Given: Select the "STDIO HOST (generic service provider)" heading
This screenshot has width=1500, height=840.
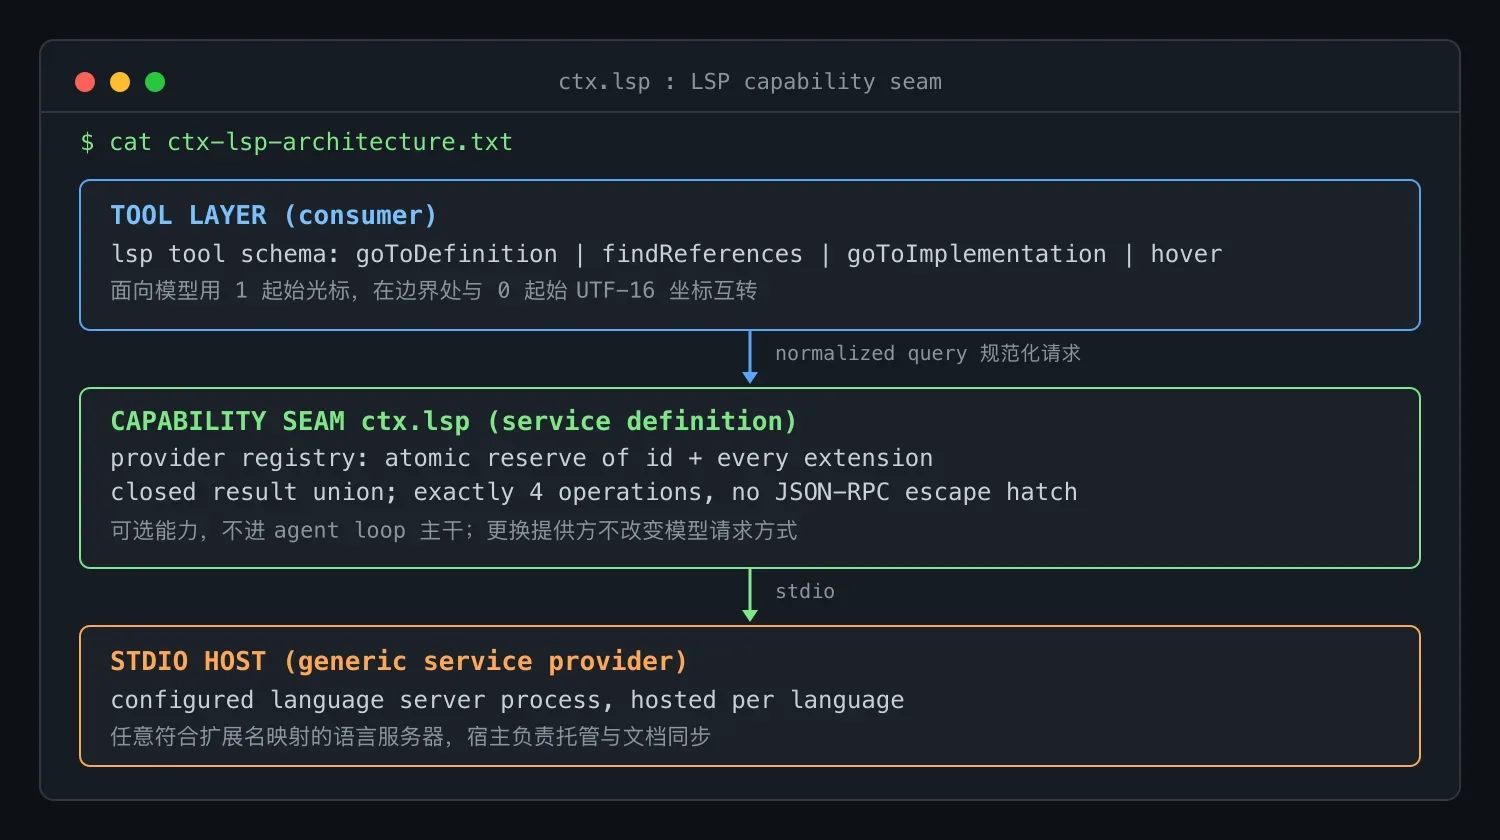Looking at the screenshot, I should coord(399,662).
